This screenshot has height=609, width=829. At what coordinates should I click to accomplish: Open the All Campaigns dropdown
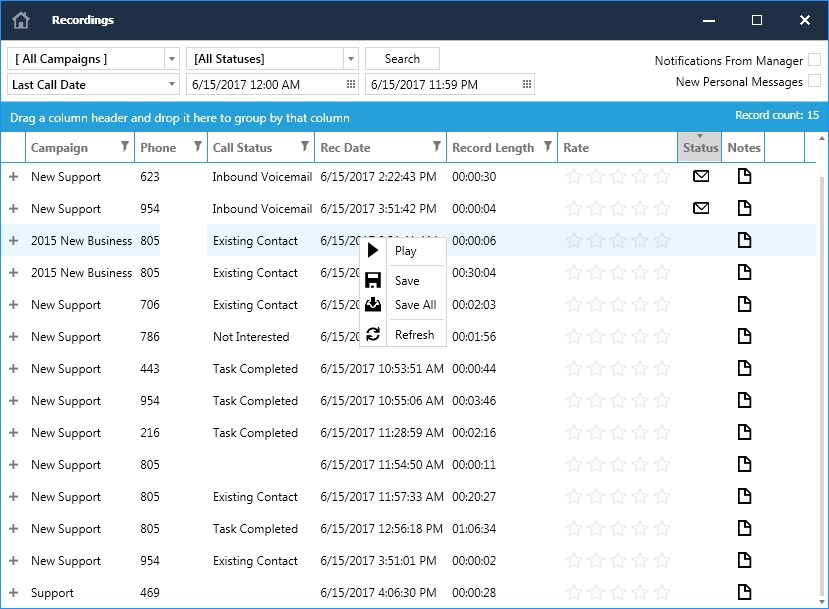coord(172,59)
